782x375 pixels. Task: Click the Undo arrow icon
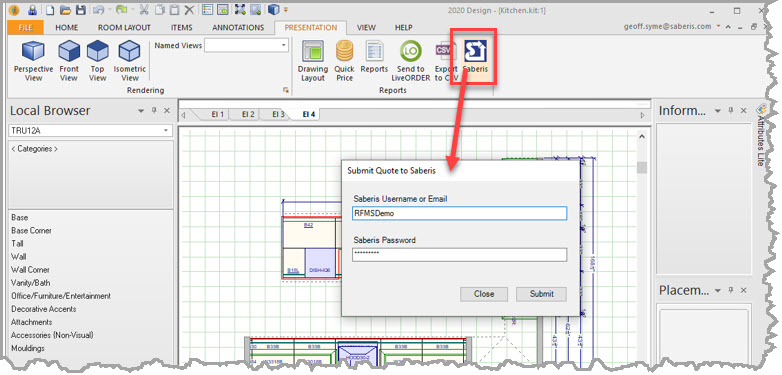click(98, 9)
